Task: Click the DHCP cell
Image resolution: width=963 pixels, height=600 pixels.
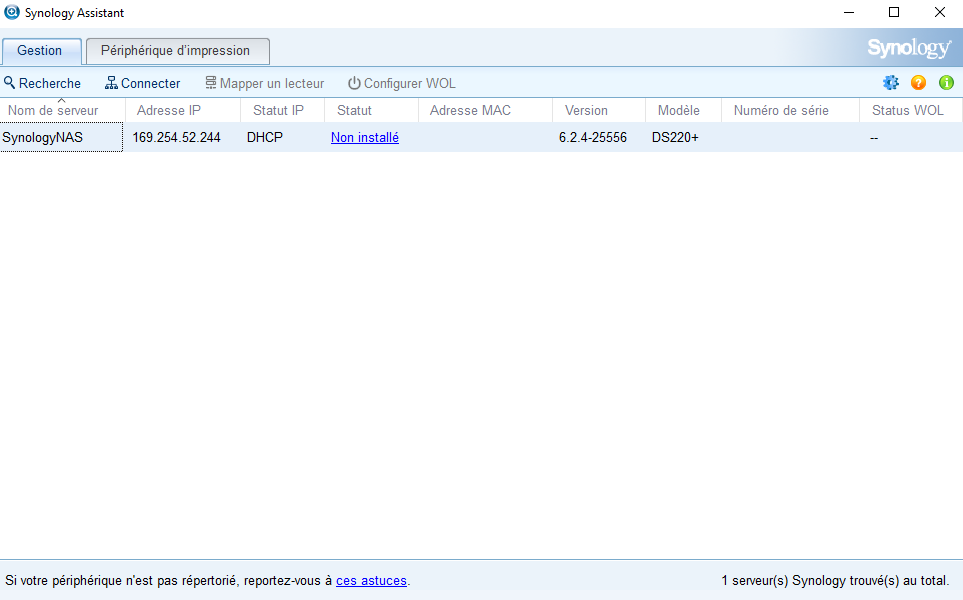Action: [265, 138]
